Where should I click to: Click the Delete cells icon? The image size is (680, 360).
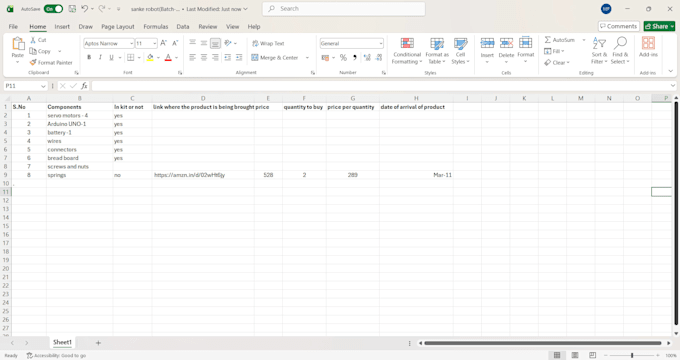point(506,44)
